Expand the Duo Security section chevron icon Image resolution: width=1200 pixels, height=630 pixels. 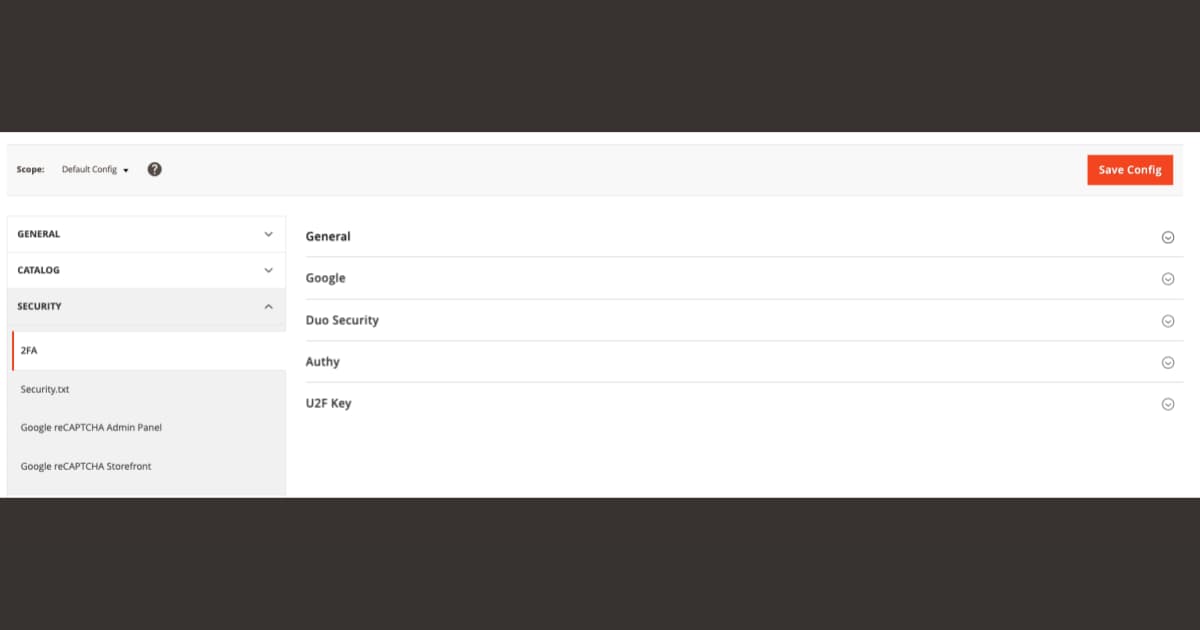[x=1168, y=320]
